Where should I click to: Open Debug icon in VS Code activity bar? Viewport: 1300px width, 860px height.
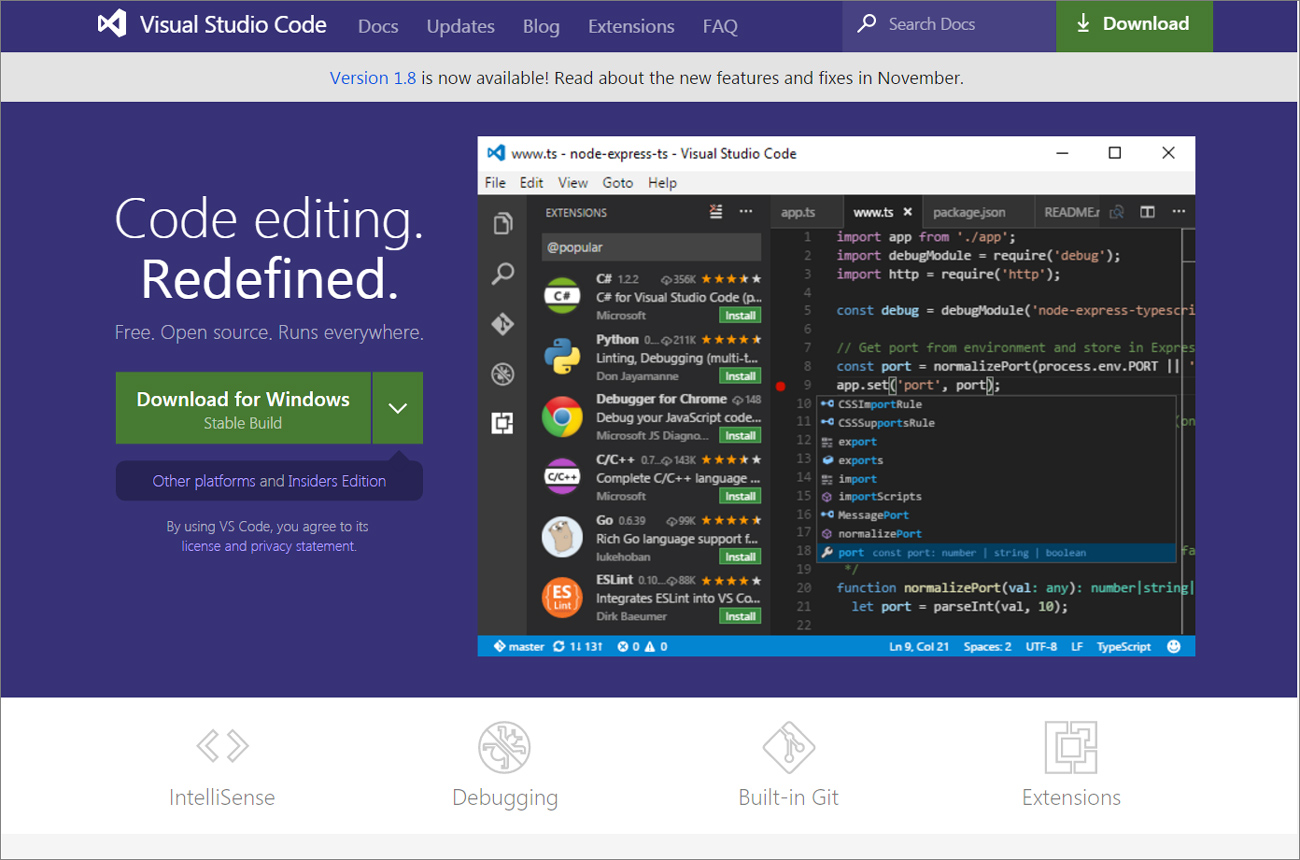point(503,374)
